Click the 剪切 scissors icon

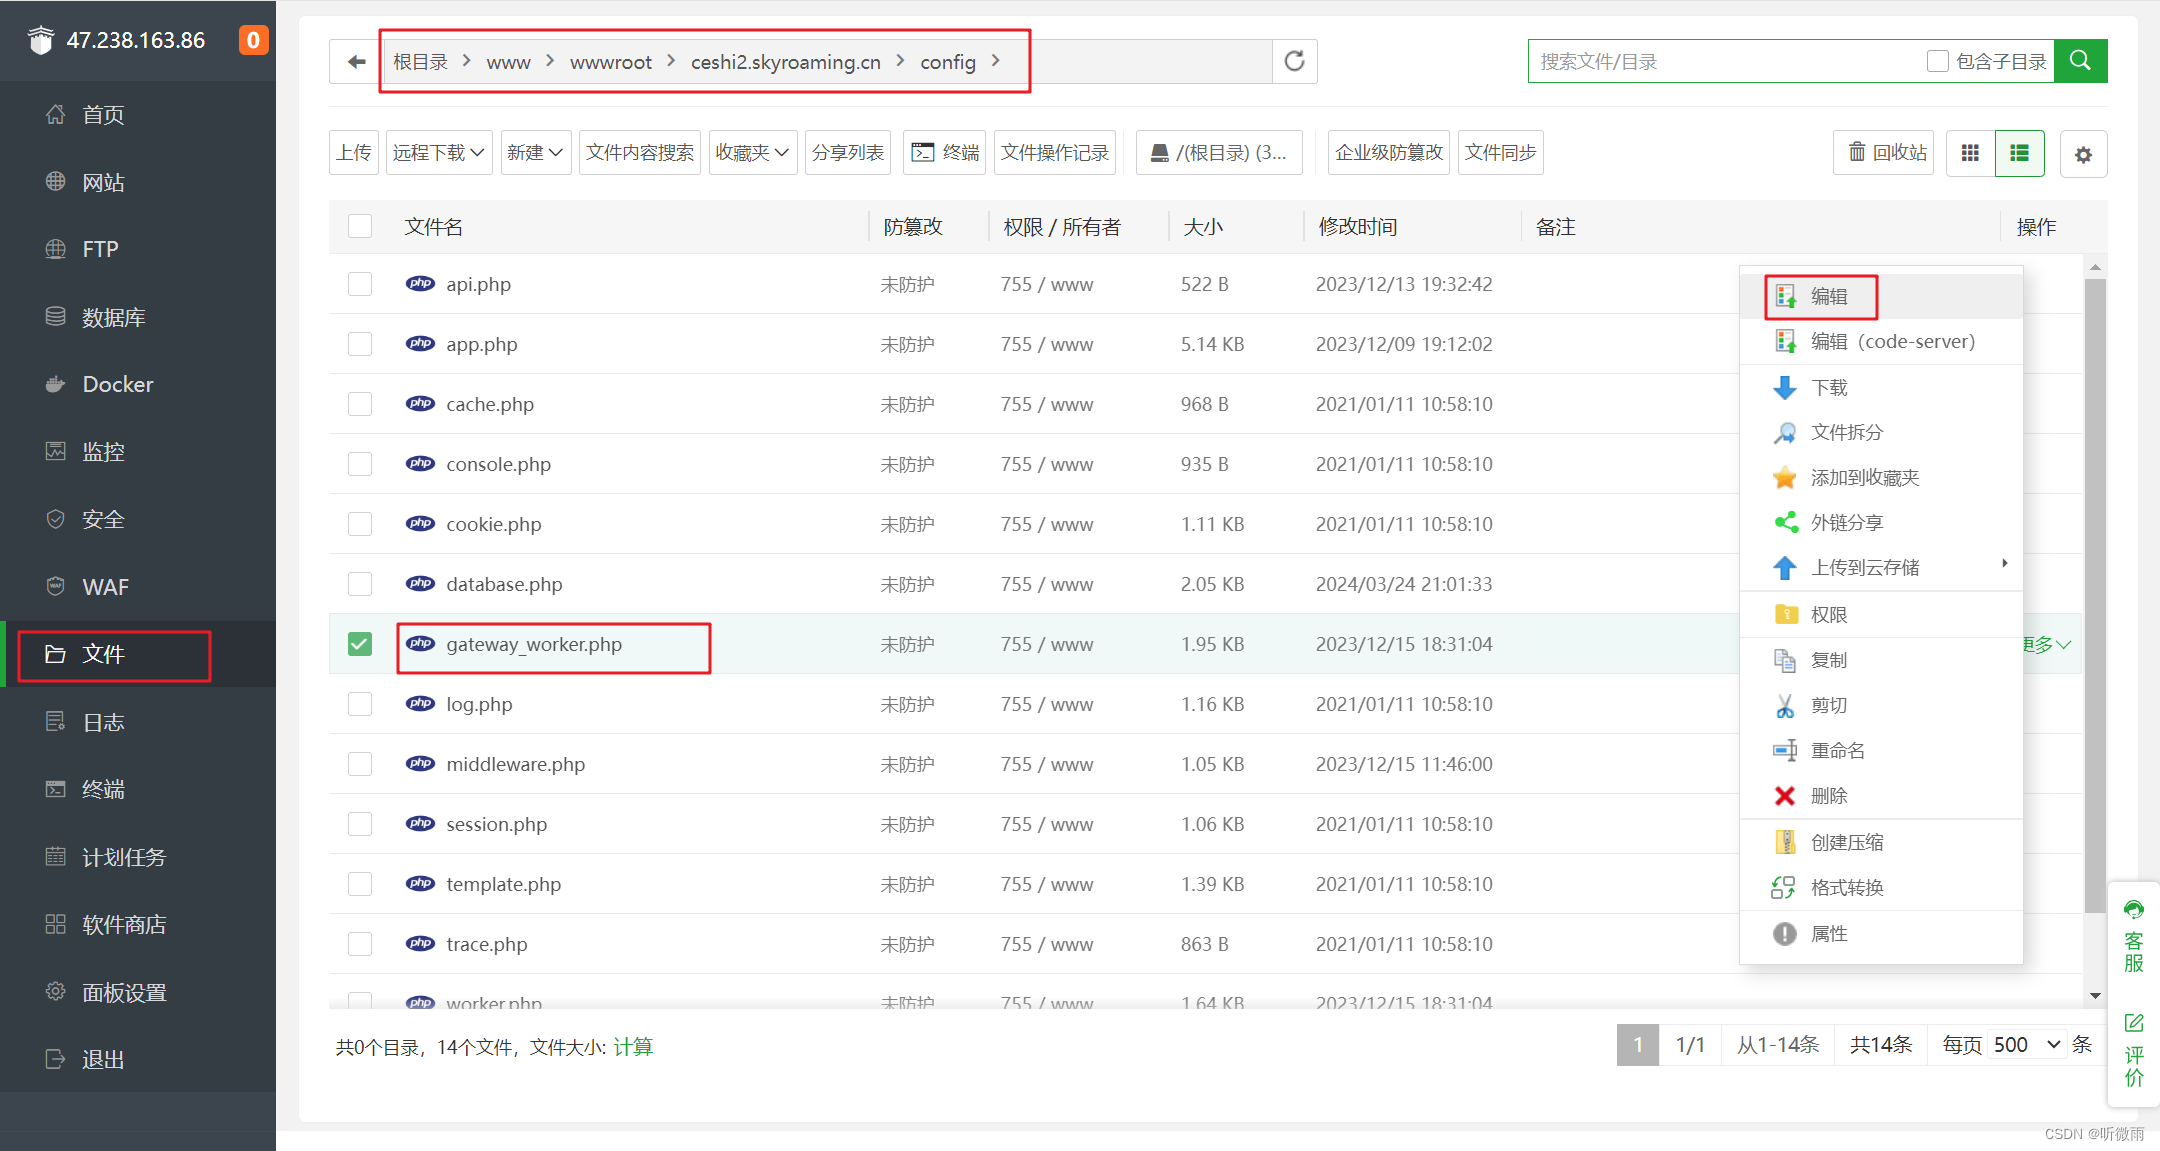(x=1785, y=706)
